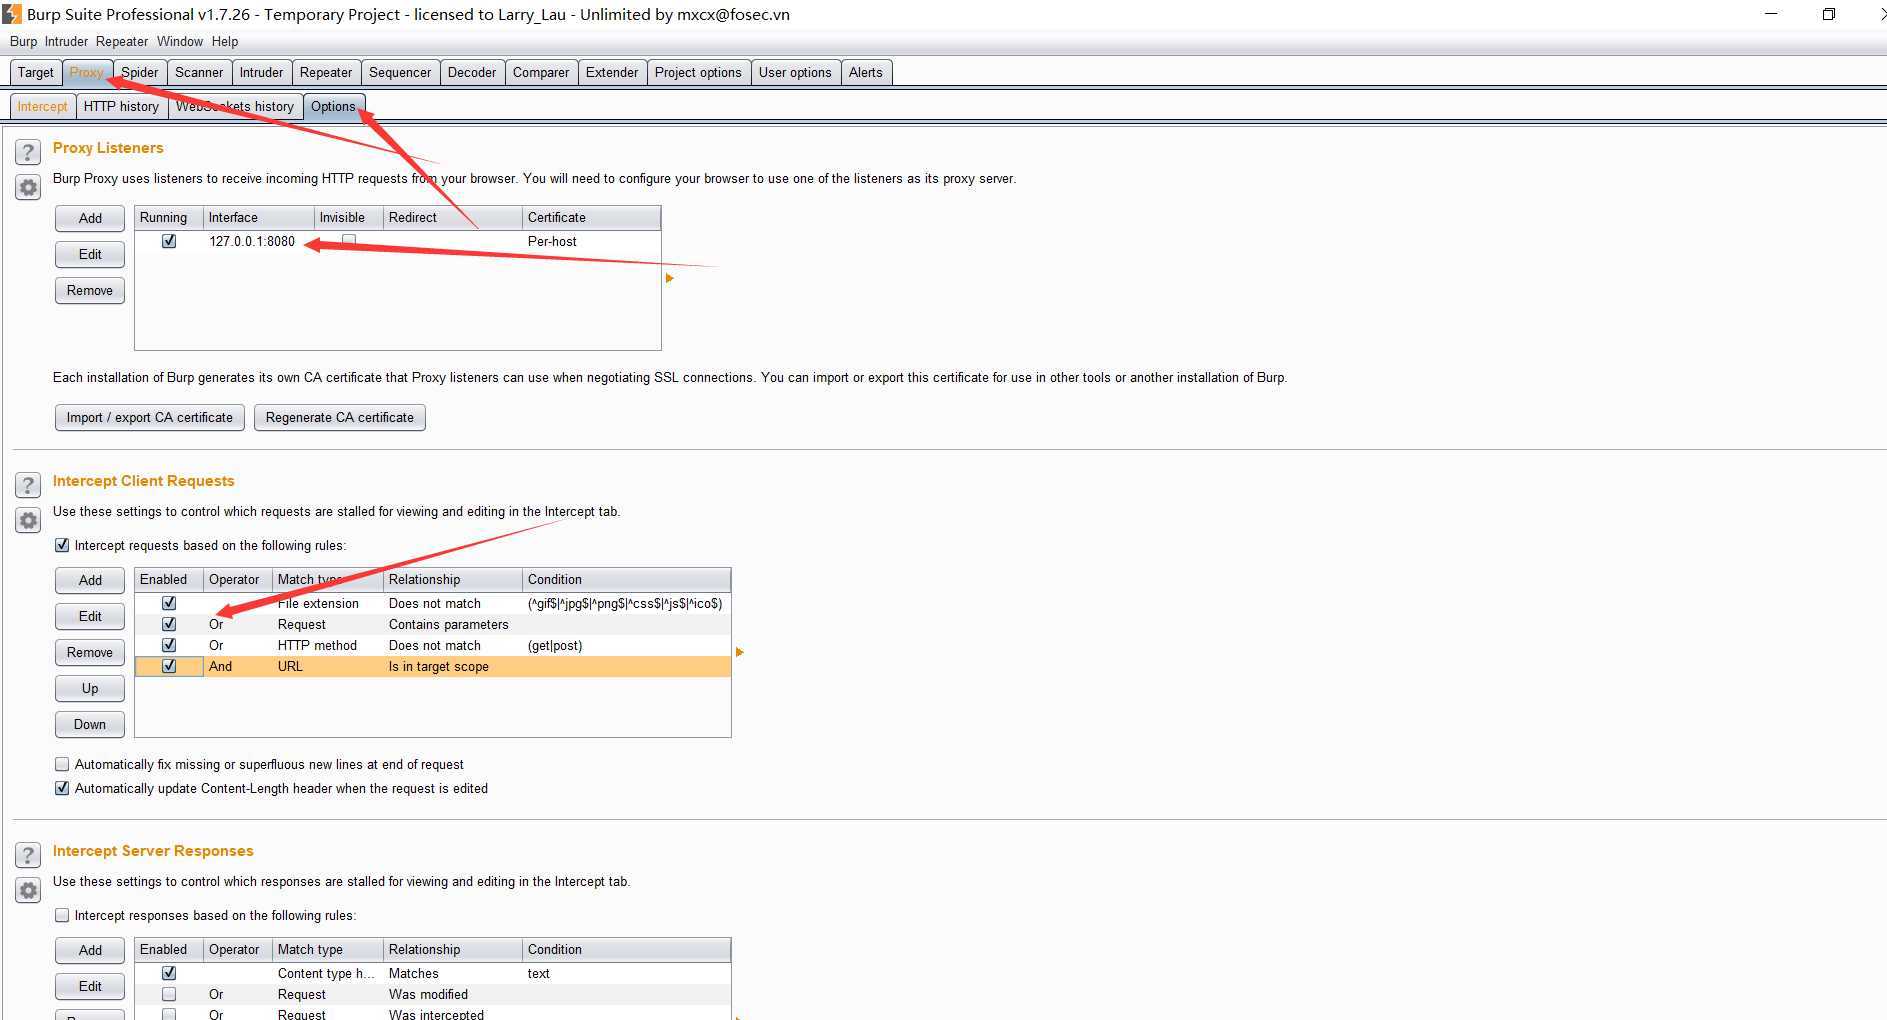Click the Burp Suite application icon
Screen dimensions: 1887x1020
click(11, 14)
